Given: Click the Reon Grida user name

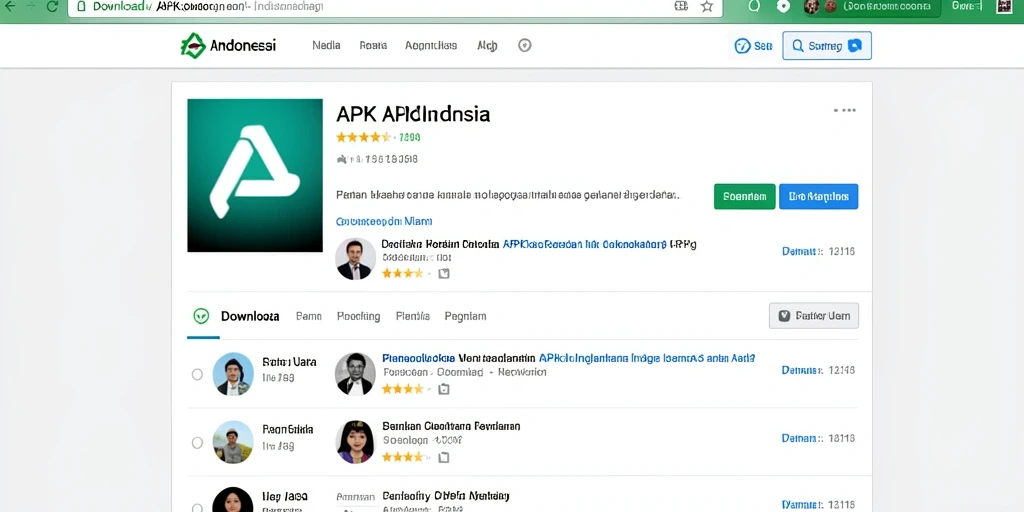Looking at the screenshot, I should point(288,430).
